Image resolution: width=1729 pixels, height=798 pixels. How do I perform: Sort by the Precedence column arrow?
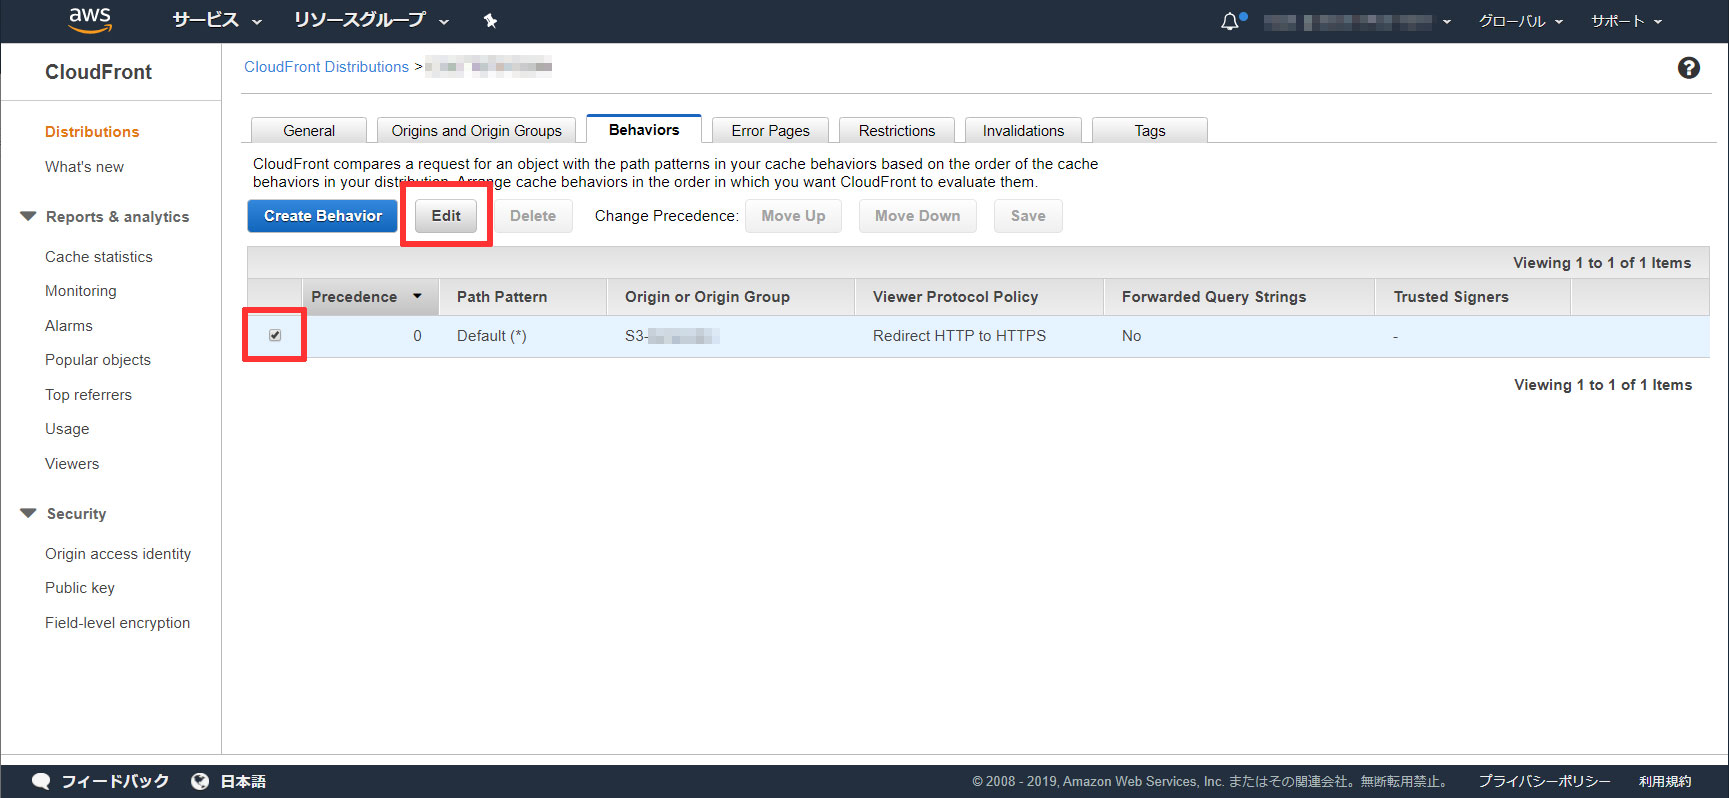(x=417, y=296)
